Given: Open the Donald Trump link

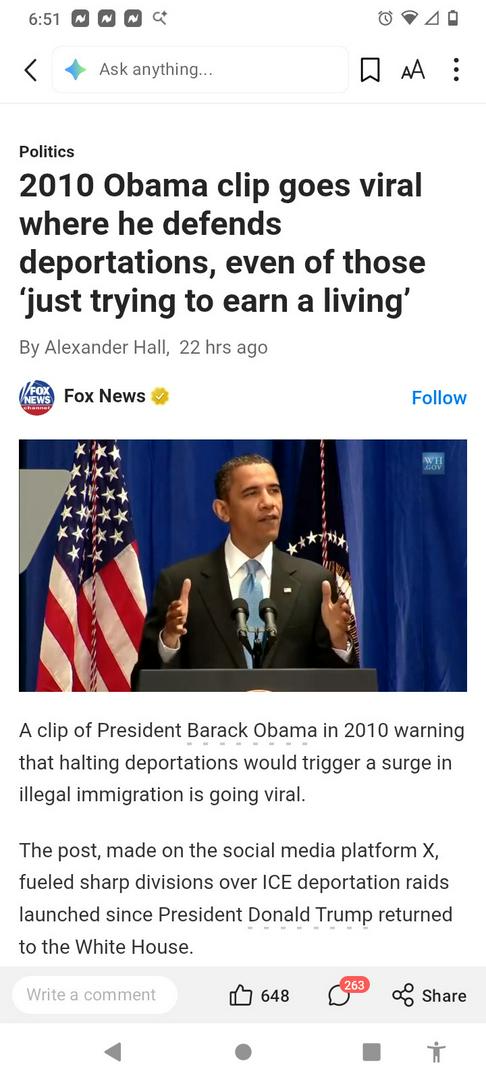Looking at the screenshot, I should (x=310, y=915).
